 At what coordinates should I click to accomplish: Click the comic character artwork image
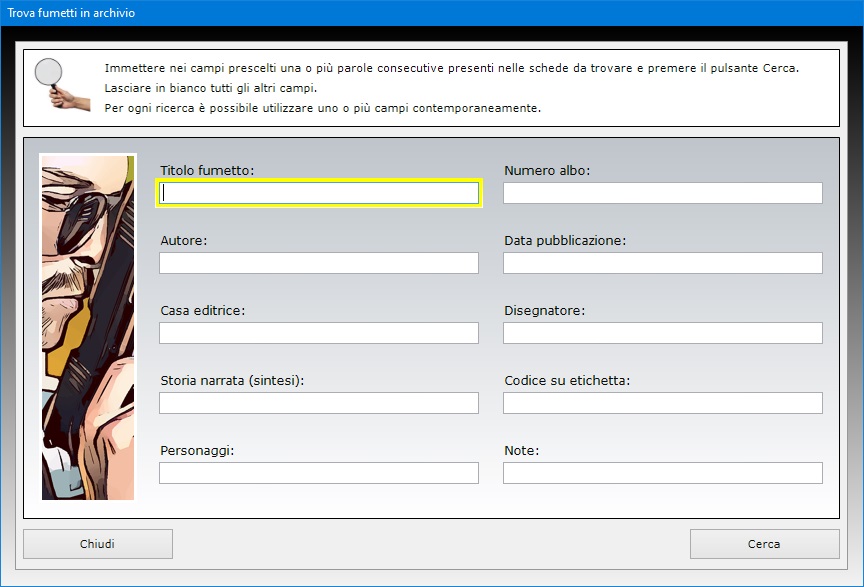point(88,327)
